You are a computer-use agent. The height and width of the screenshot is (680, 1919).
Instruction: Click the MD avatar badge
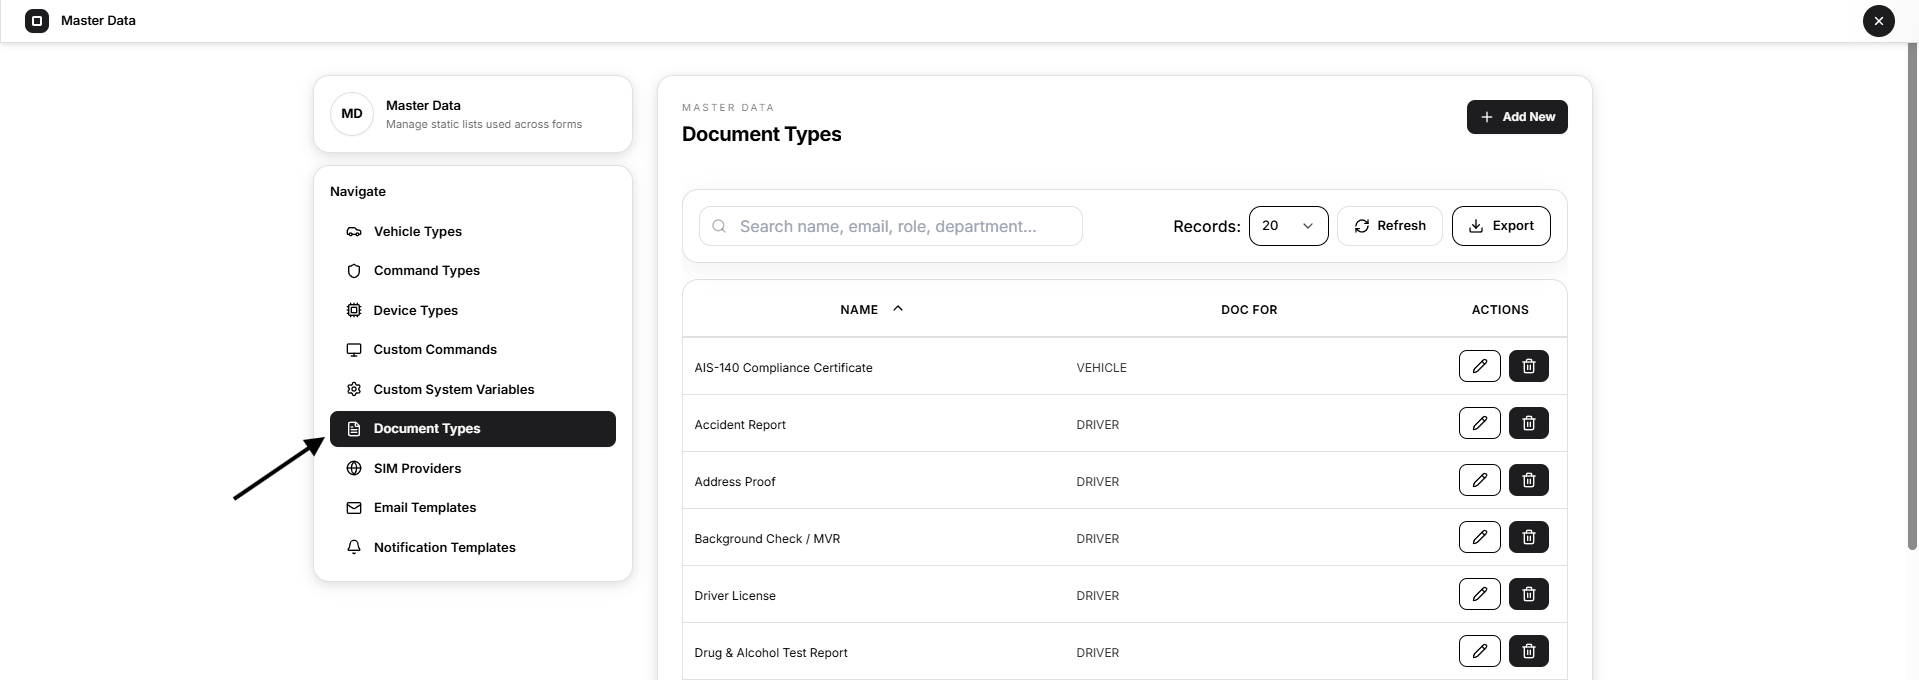pyautogui.click(x=352, y=114)
